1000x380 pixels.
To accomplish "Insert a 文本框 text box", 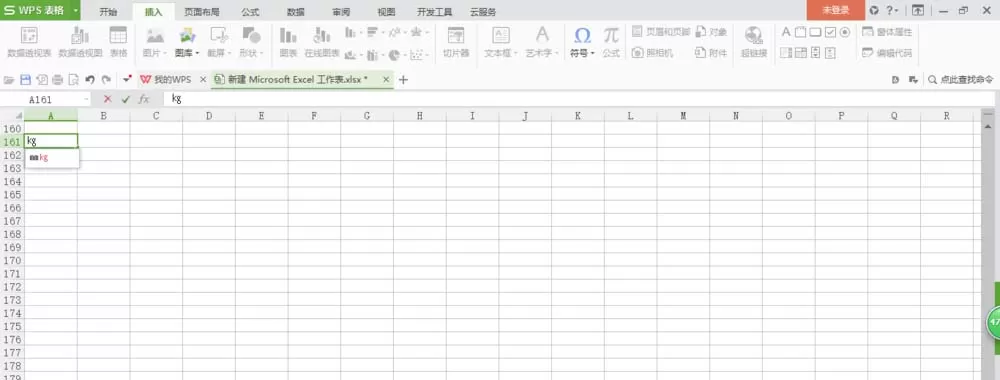I will click(x=501, y=42).
